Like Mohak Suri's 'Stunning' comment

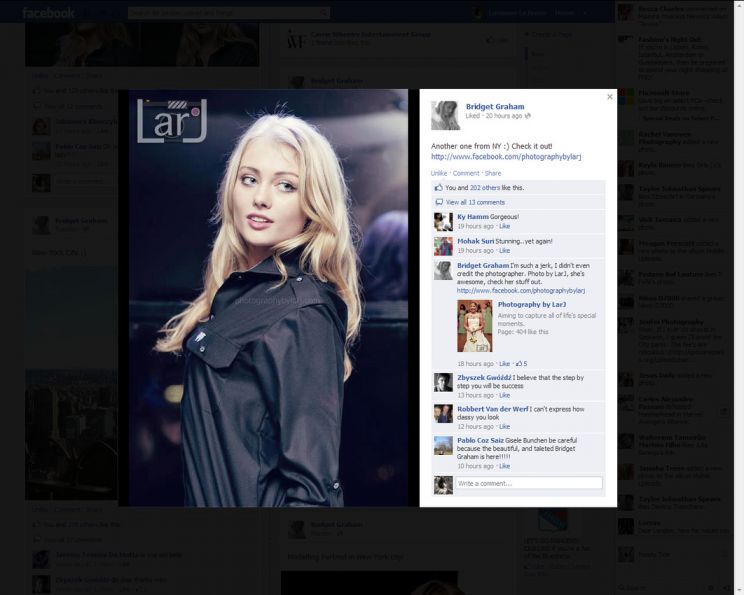pos(504,251)
